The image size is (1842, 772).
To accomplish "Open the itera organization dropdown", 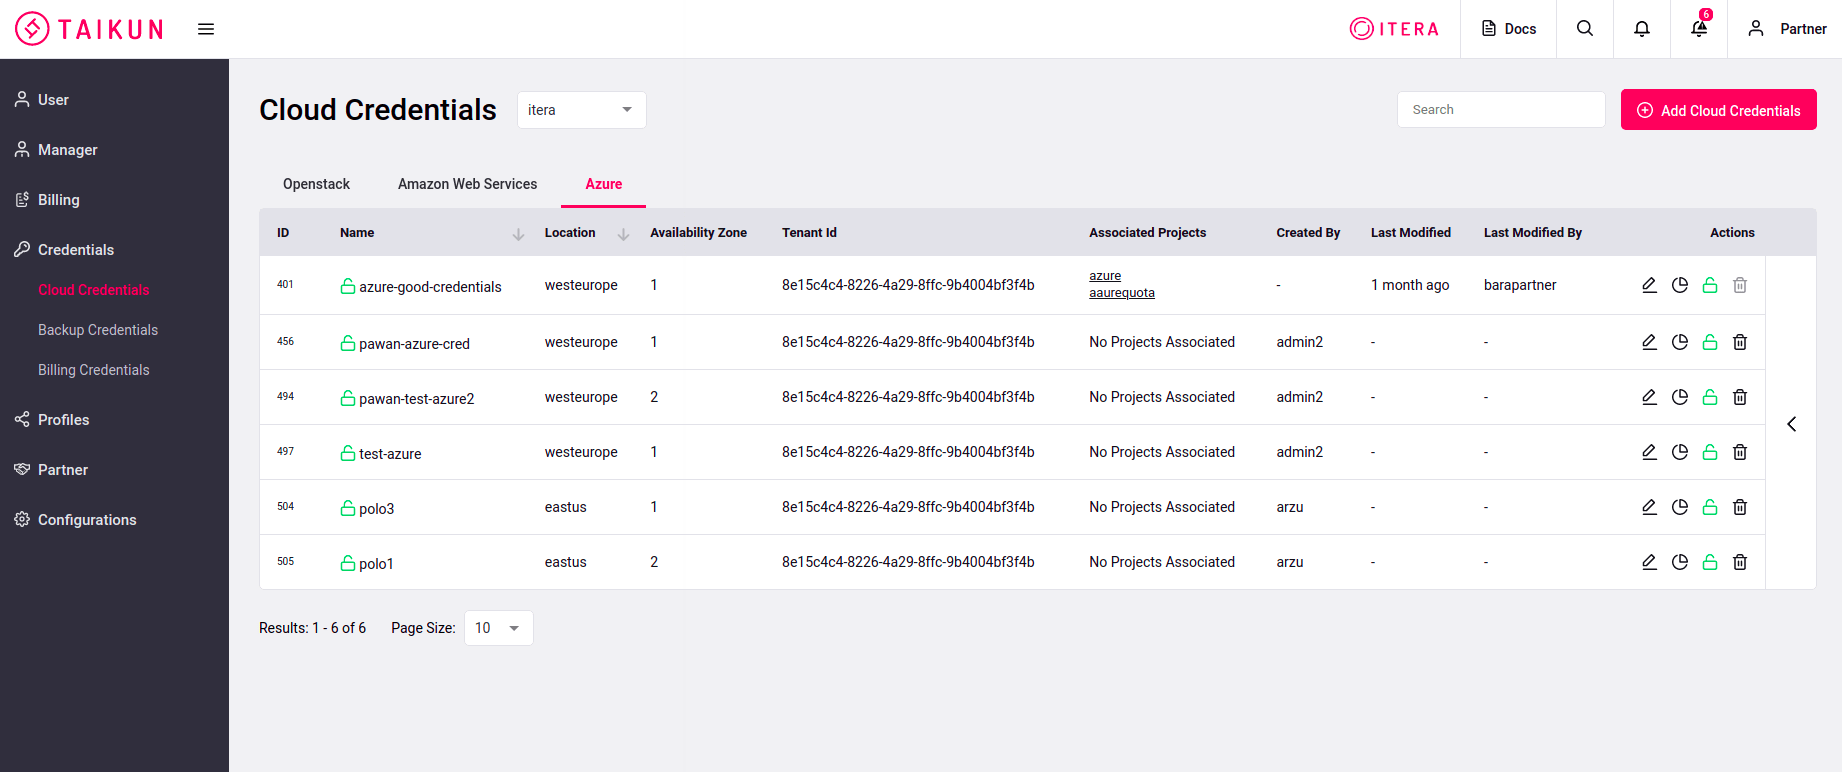I will (581, 110).
